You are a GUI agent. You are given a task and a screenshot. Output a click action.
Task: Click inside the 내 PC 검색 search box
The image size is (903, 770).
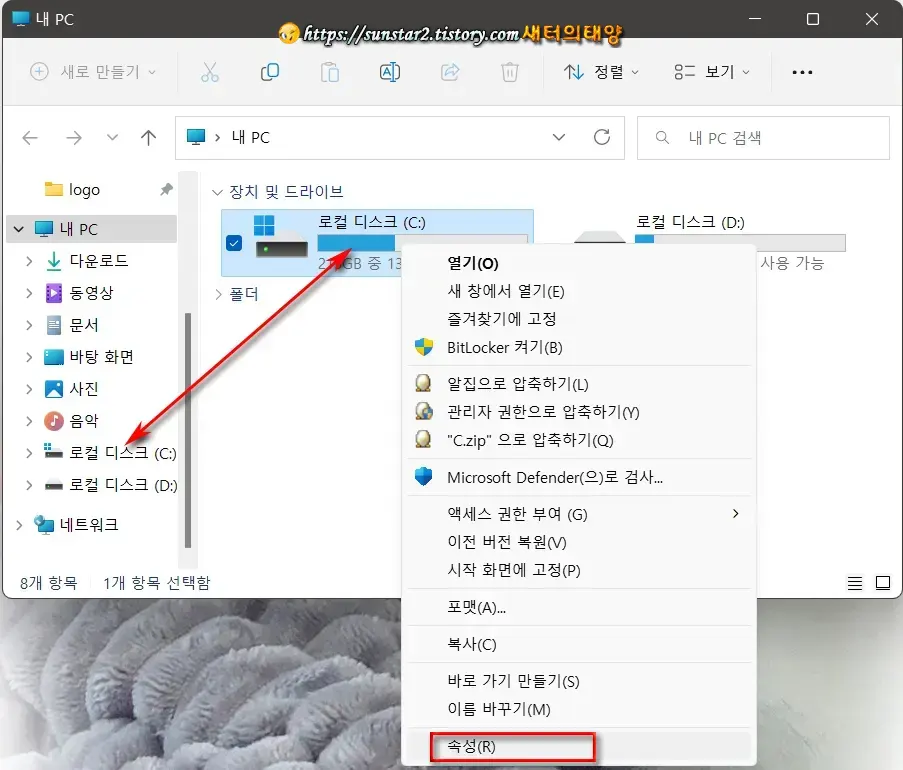[x=763, y=138]
